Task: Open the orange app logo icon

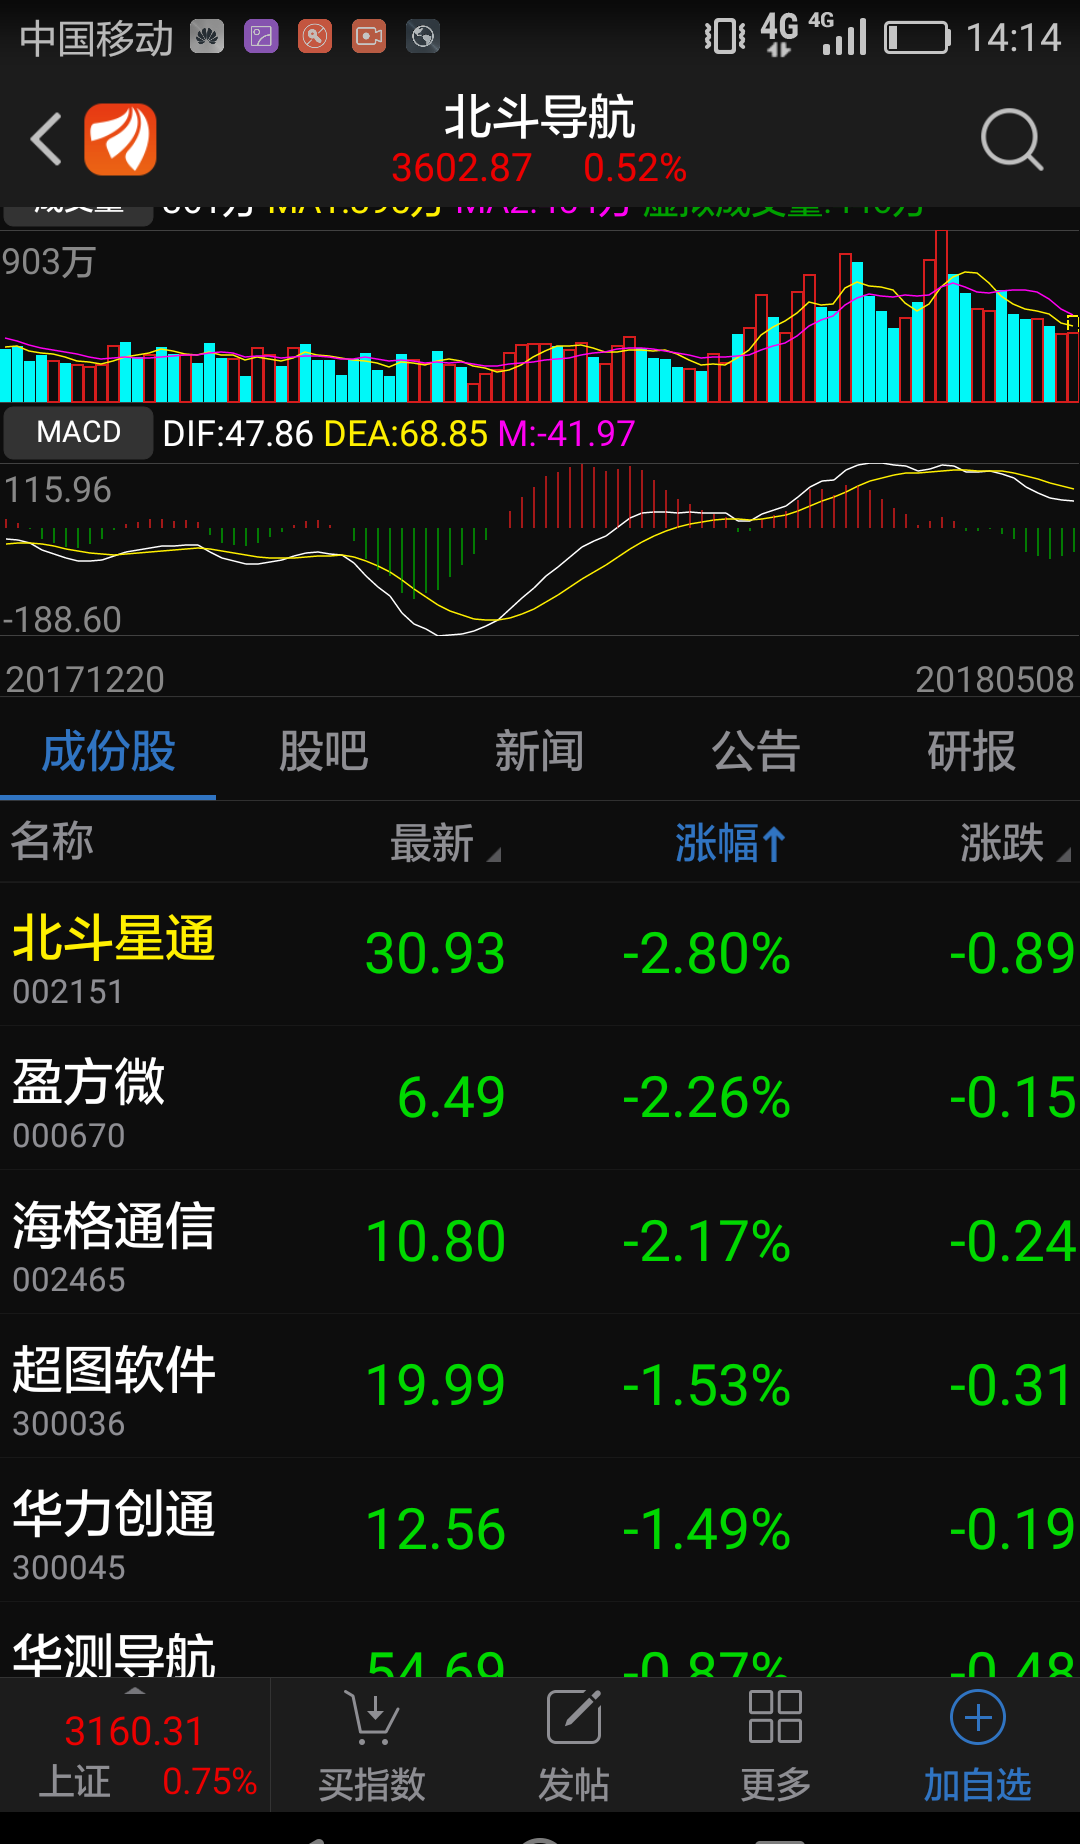Action: click(120, 139)
